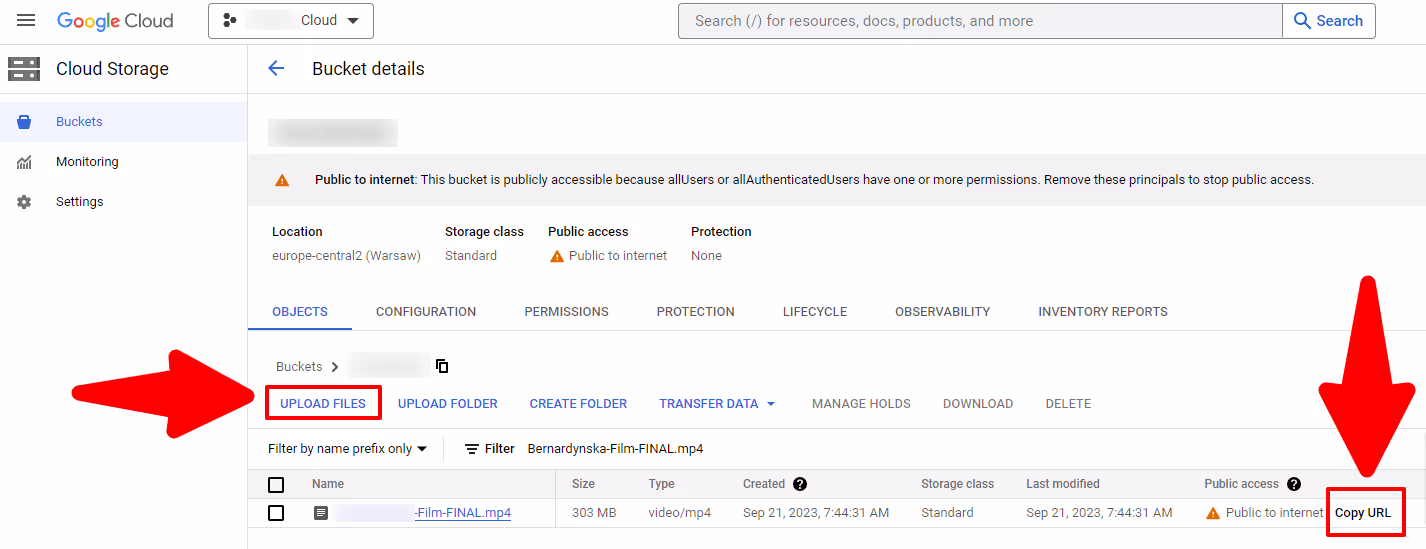Open the Filter by name prefix only dropdown

point(347,449)
